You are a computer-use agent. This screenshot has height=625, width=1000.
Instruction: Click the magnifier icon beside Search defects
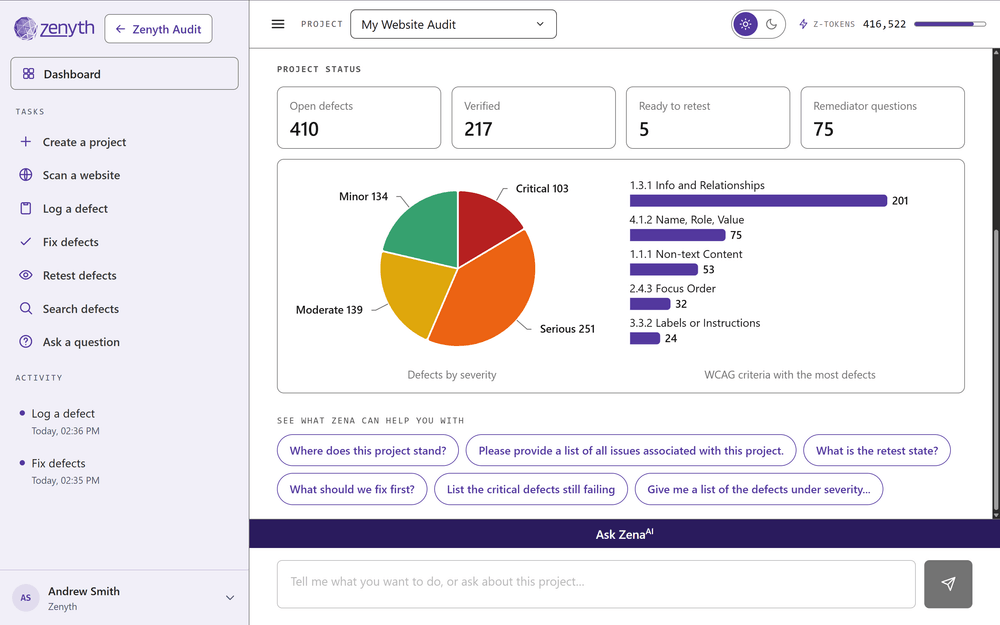[26, 309]
